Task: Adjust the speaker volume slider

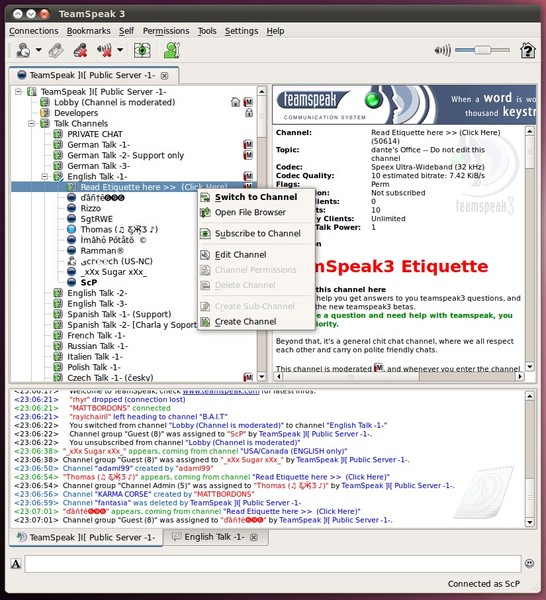Action: tap(482, 50)
